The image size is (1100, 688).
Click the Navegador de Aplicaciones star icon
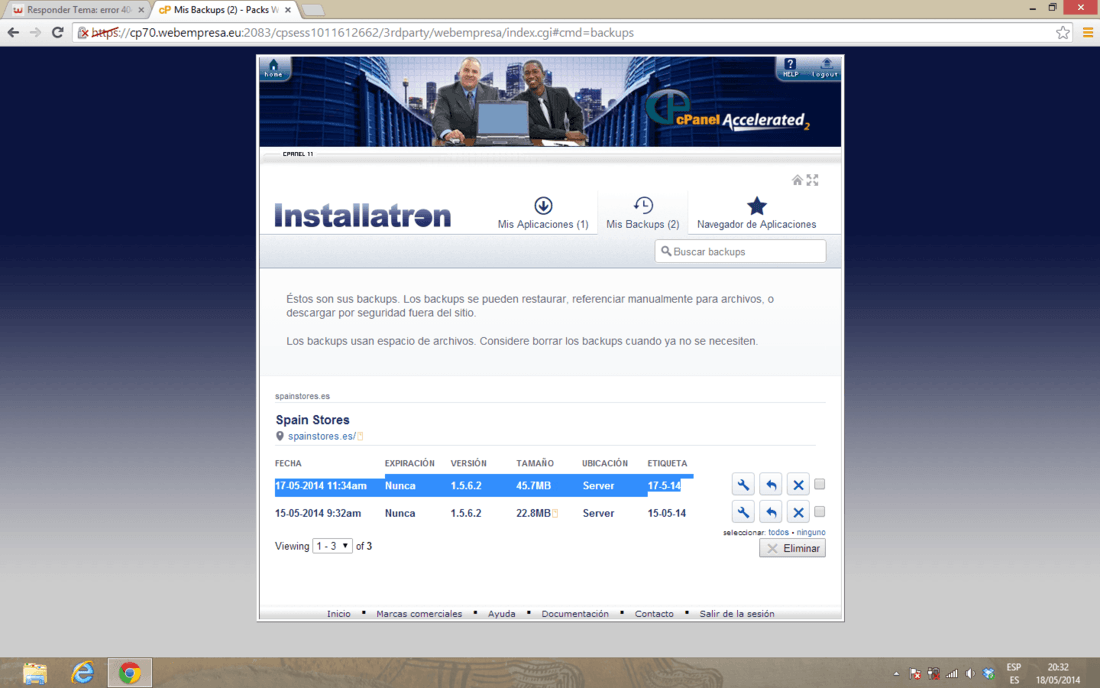click(756, 205)
